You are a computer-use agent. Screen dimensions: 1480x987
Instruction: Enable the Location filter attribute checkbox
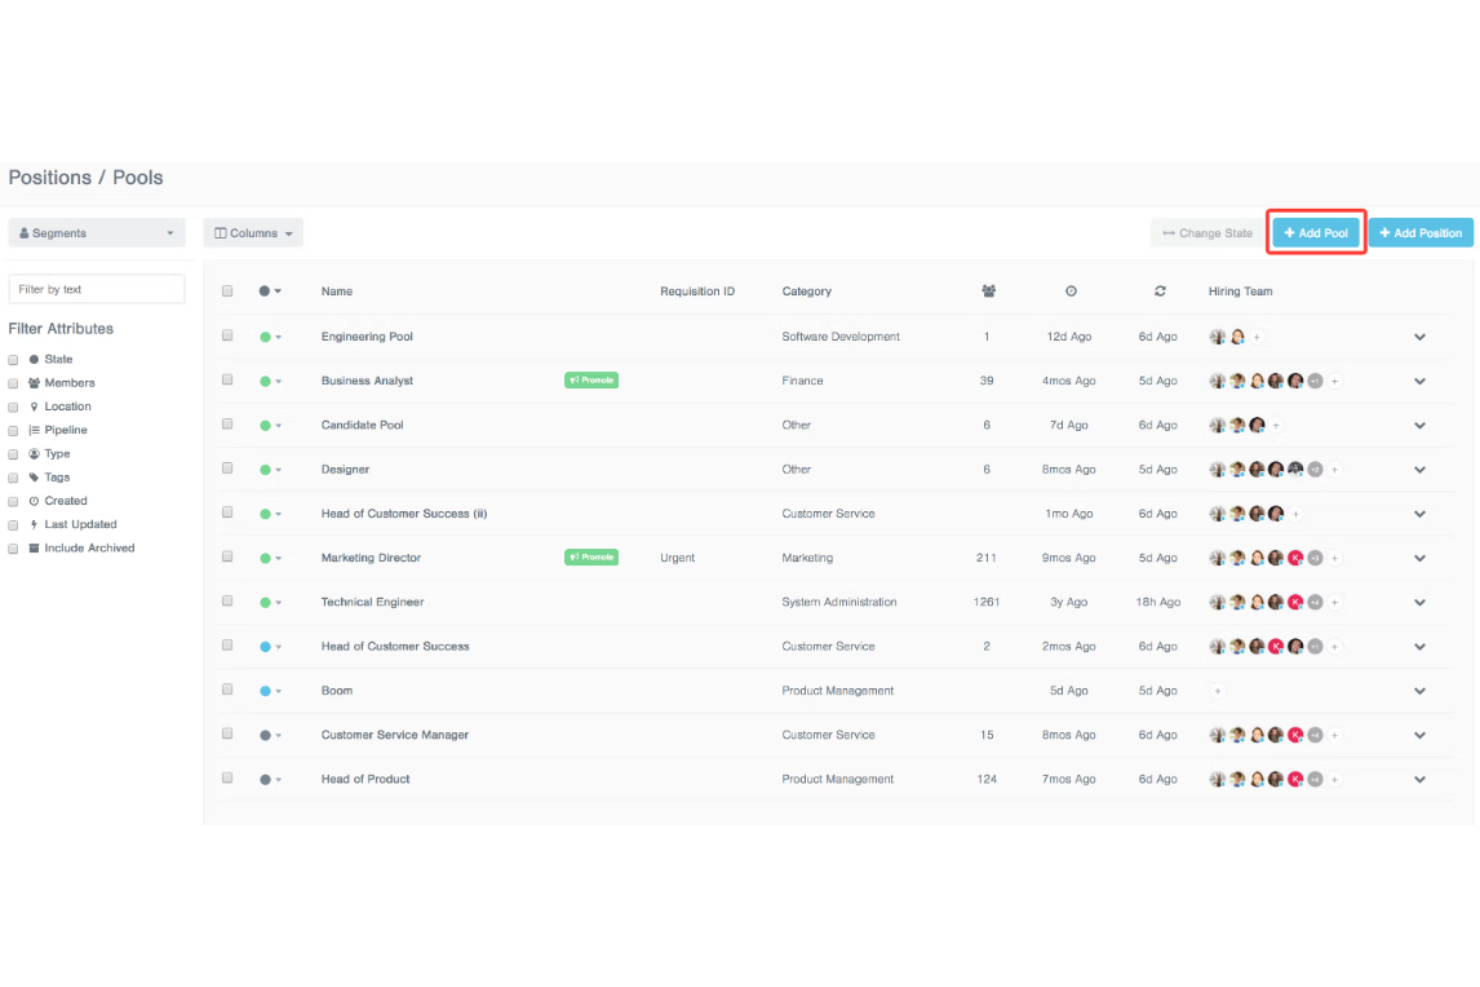coord(13,407)
